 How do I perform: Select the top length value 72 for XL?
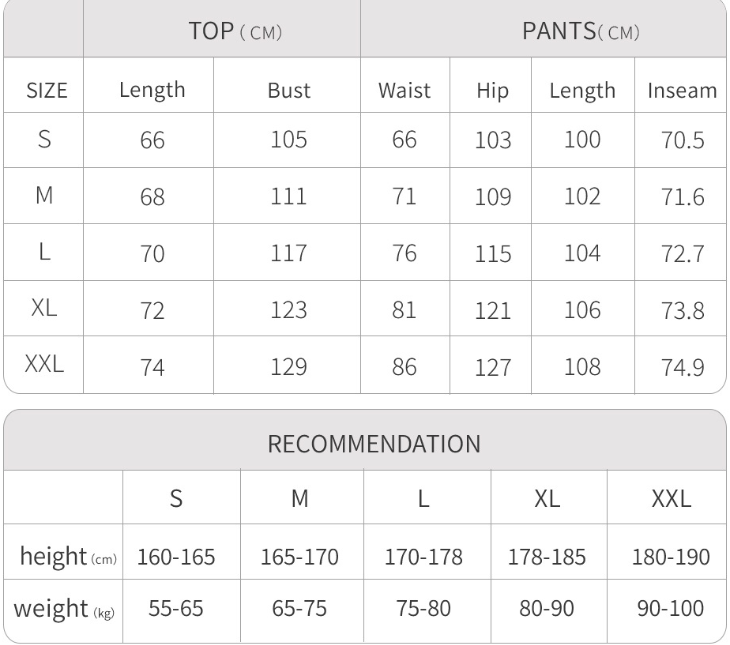click(152, 311)
